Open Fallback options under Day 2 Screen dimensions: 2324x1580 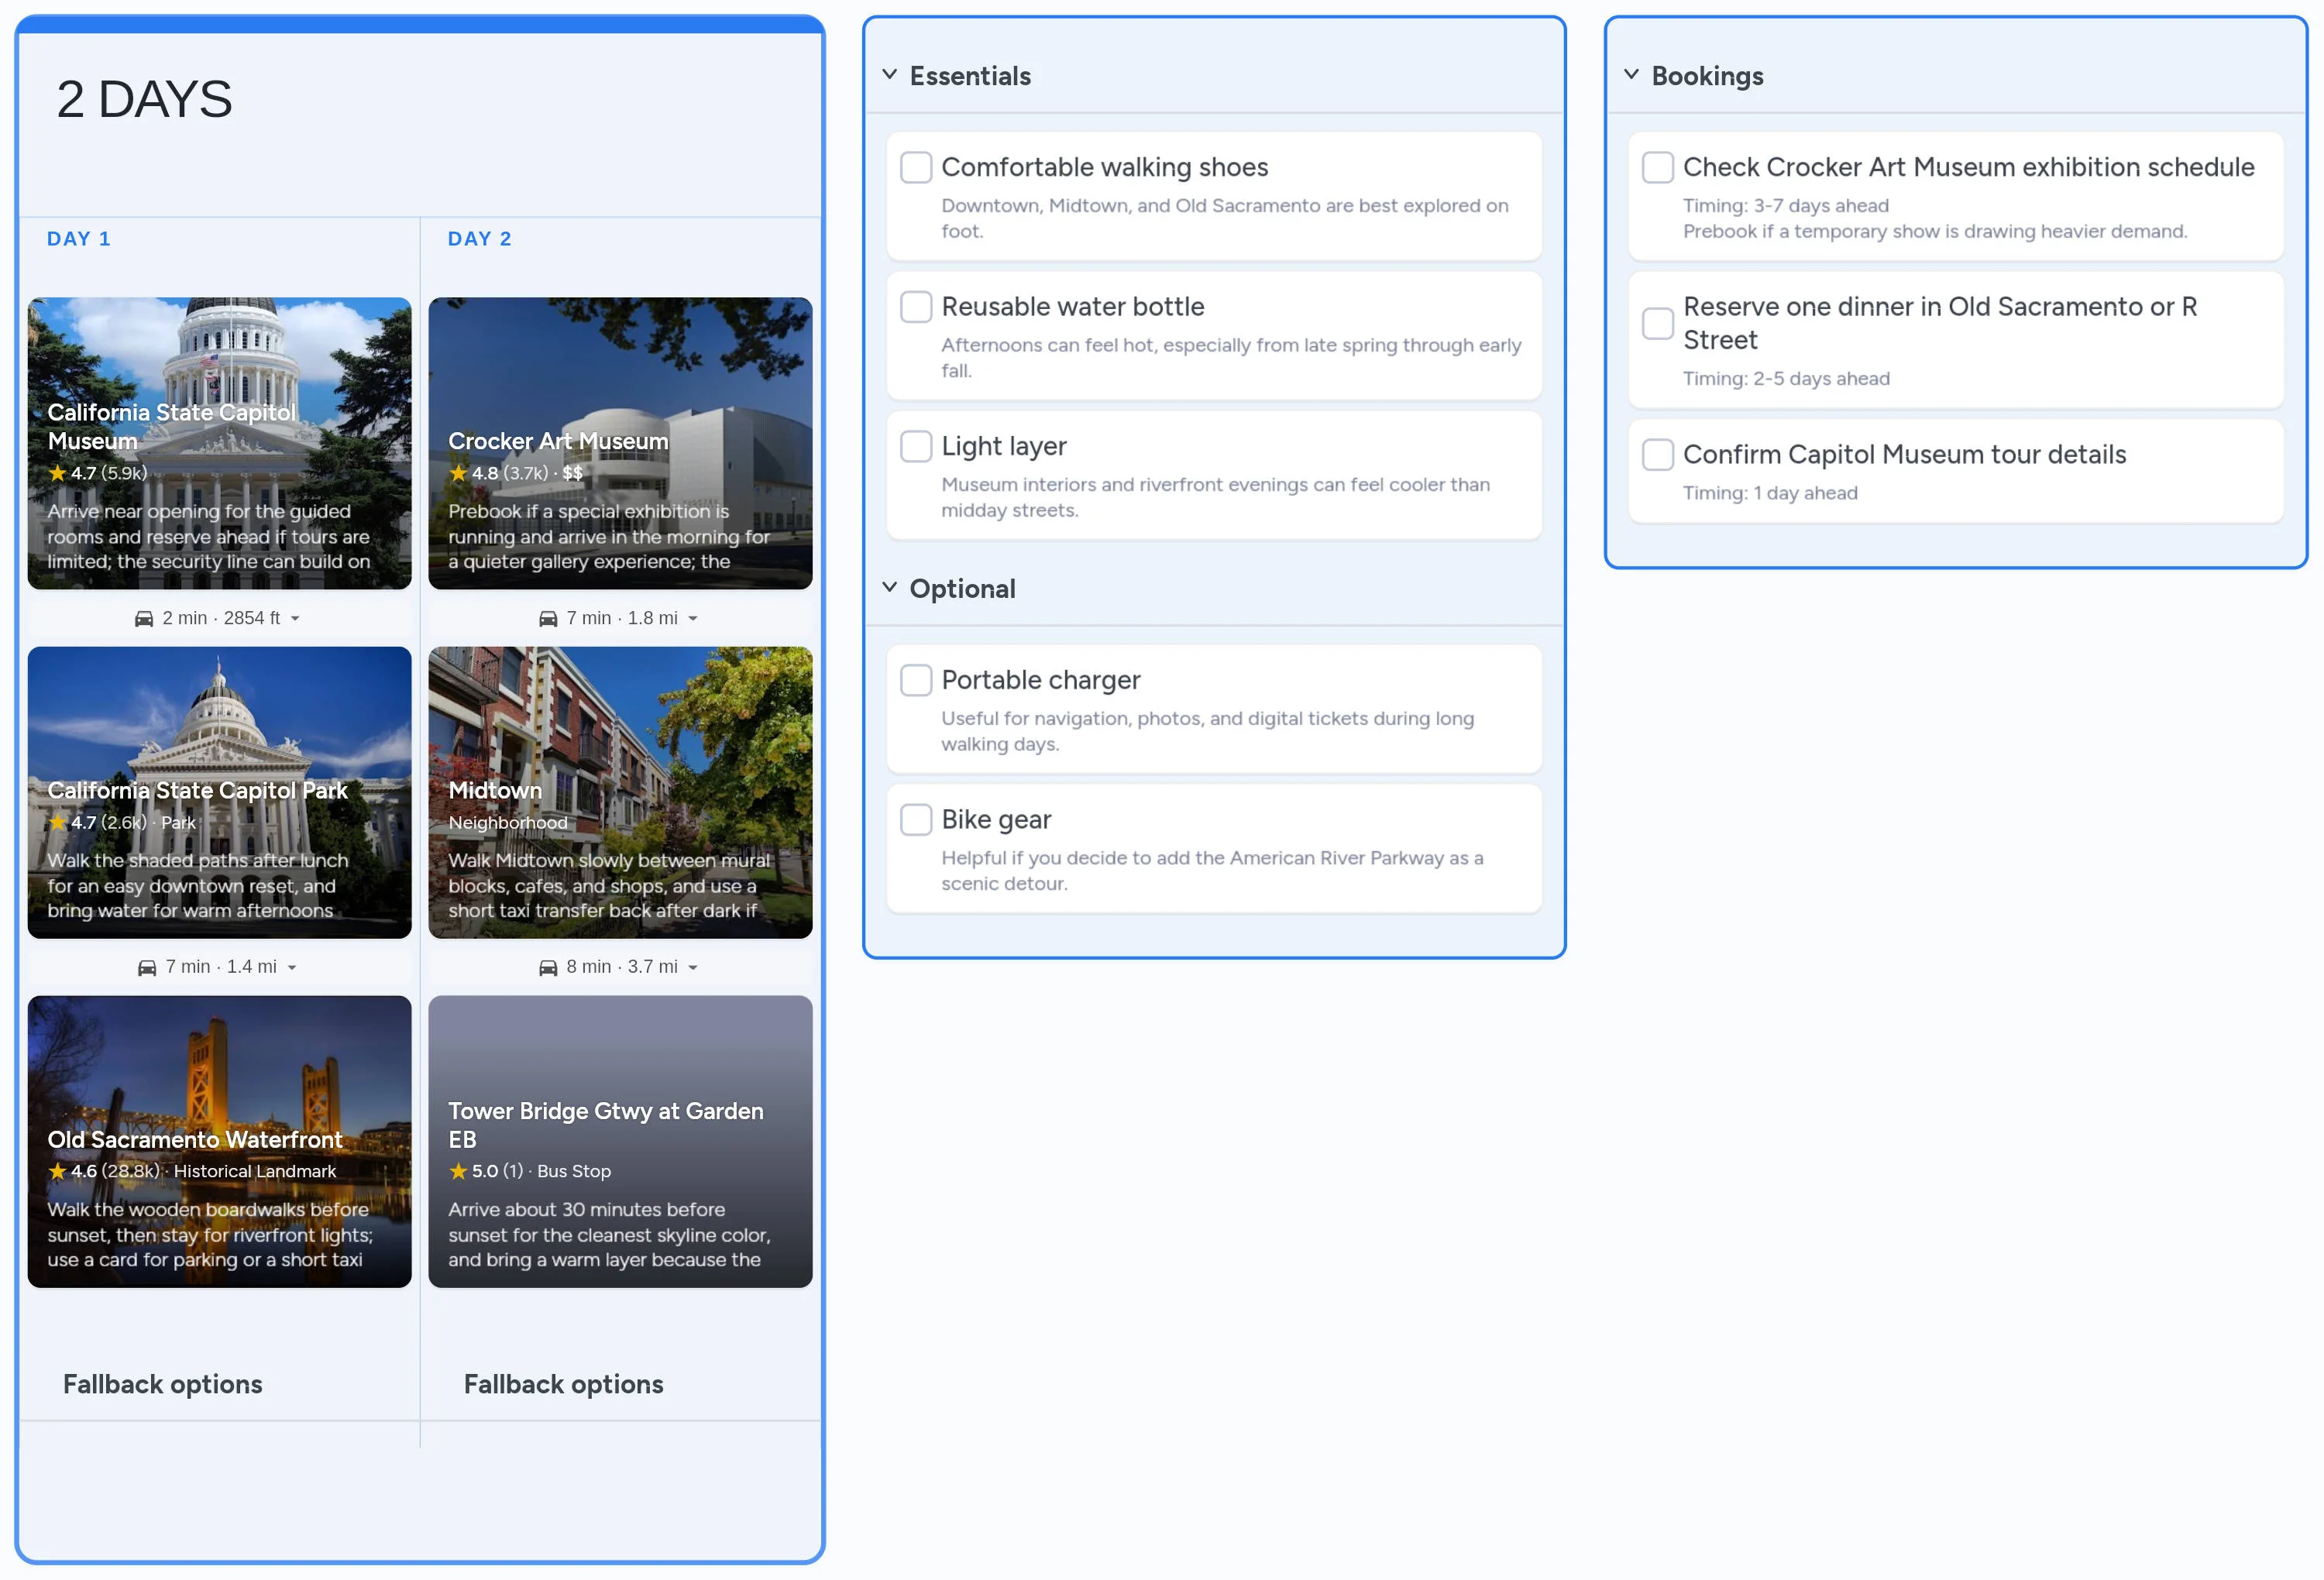563,1384
